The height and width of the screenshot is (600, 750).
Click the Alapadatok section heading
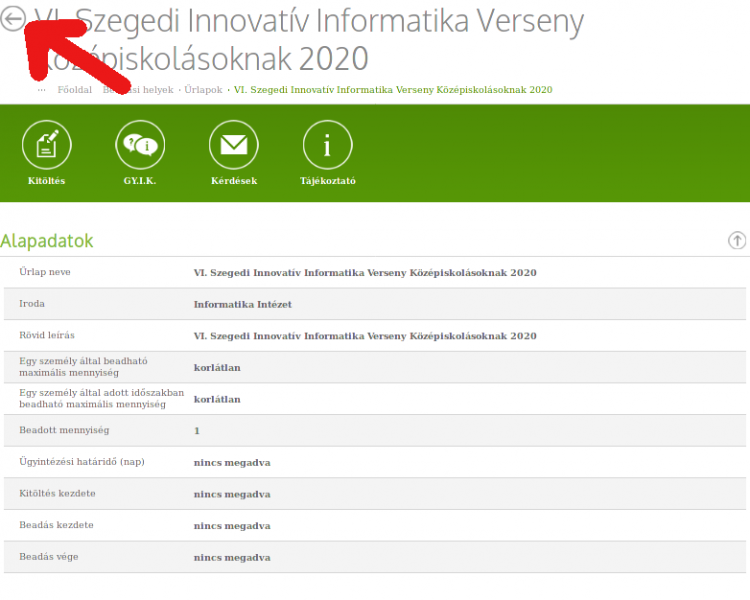click(x=47, y=241)
